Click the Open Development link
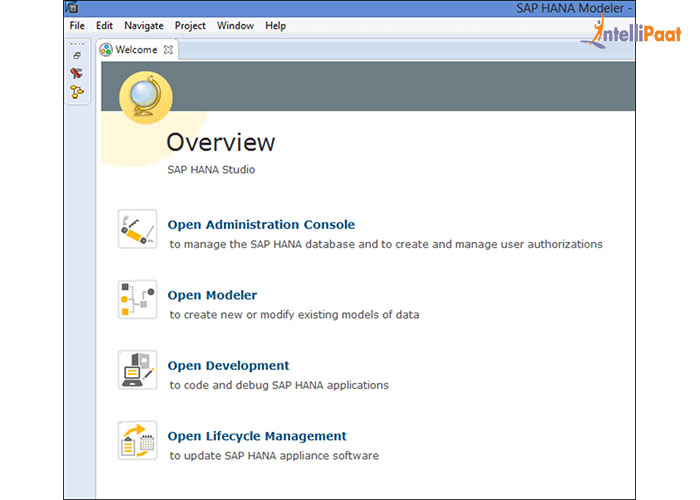 [229, 366]
